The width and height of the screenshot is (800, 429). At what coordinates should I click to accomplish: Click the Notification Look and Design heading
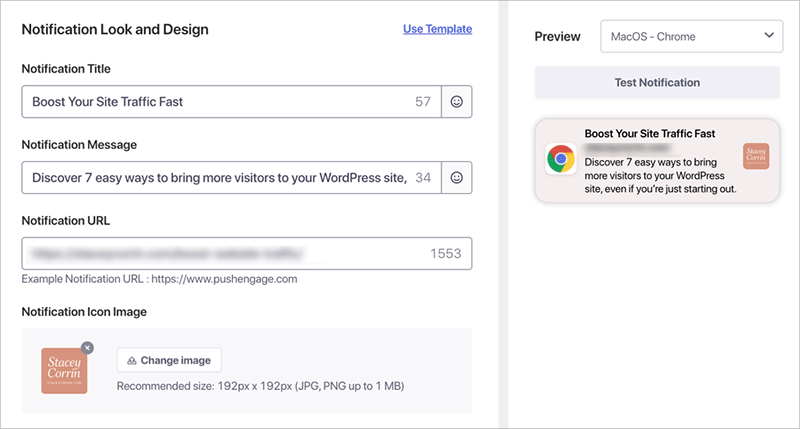click(x=115, y=29)
